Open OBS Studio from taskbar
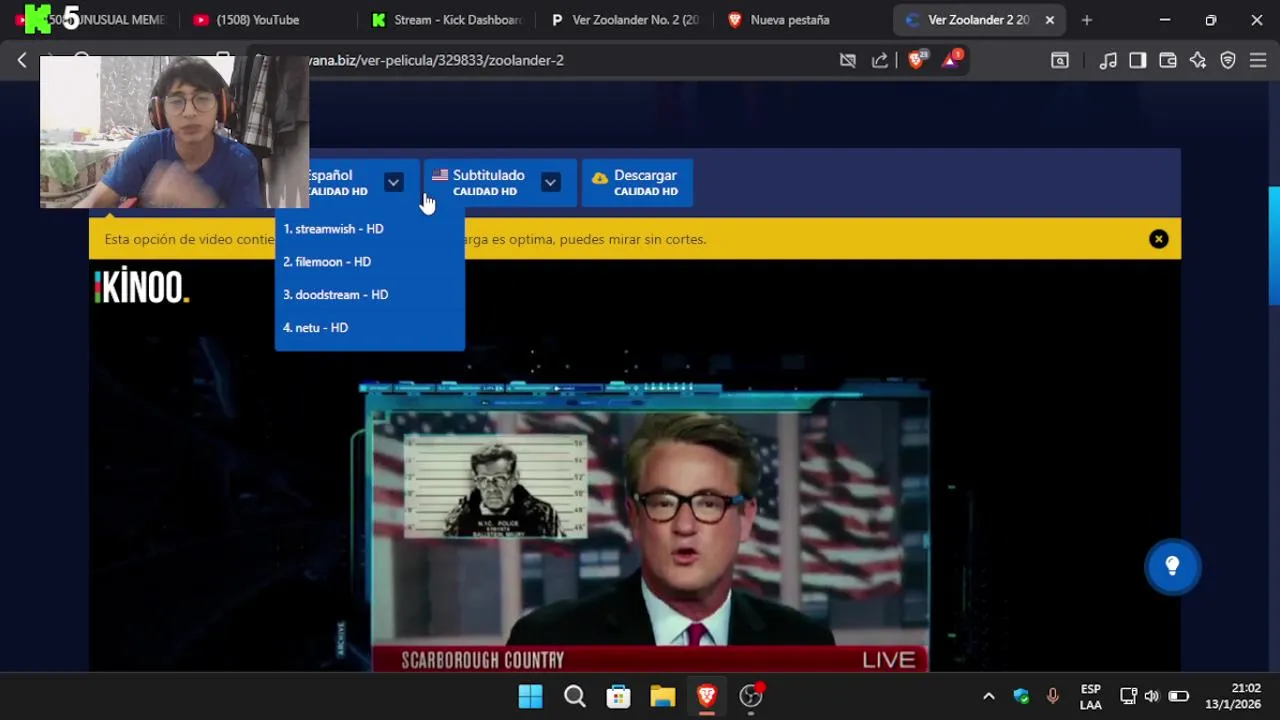1280x720 pixels. 751,696
